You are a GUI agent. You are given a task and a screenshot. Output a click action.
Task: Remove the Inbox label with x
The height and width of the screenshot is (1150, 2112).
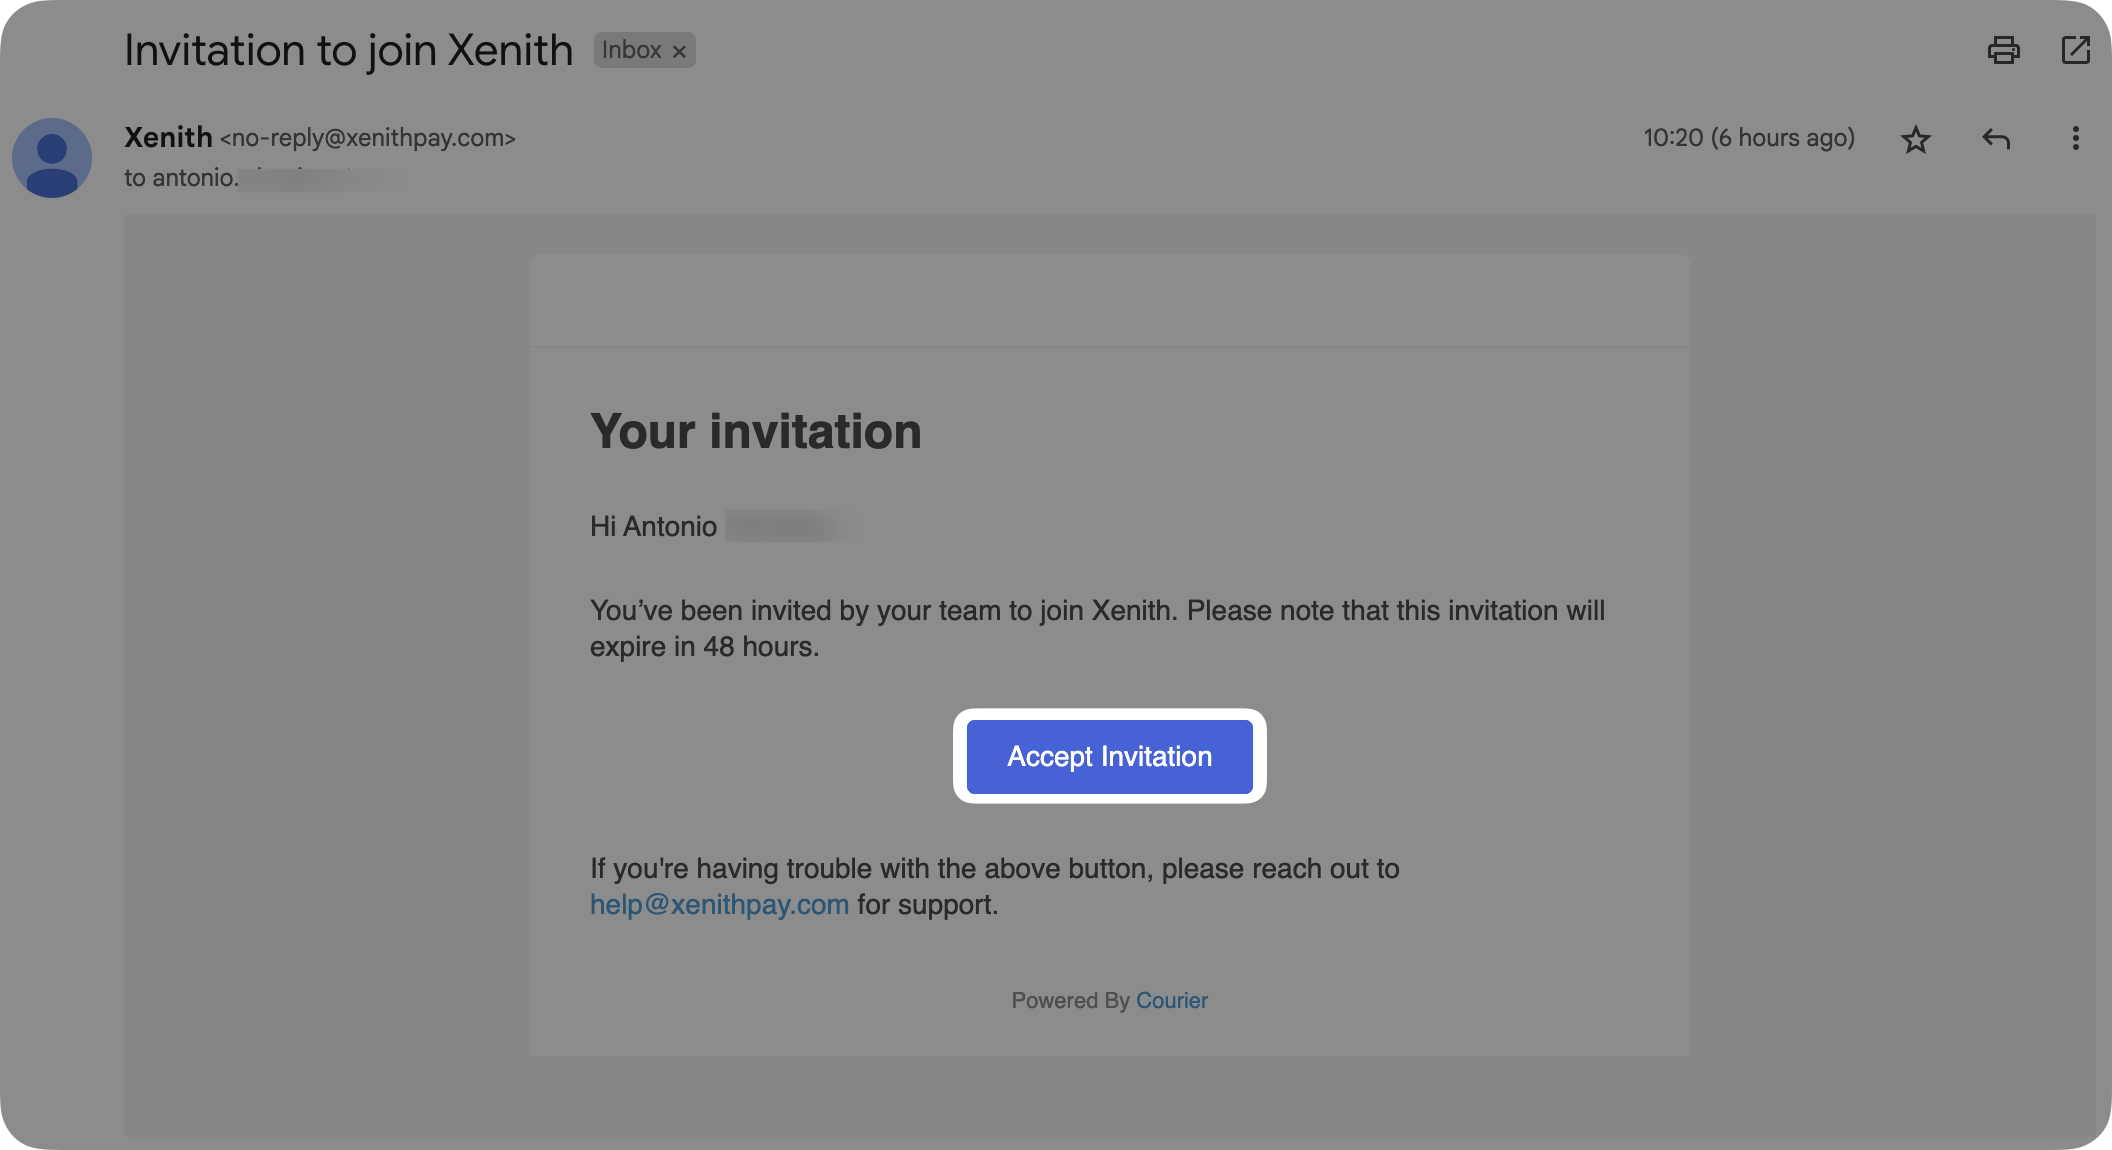click(x=679, y=51)
